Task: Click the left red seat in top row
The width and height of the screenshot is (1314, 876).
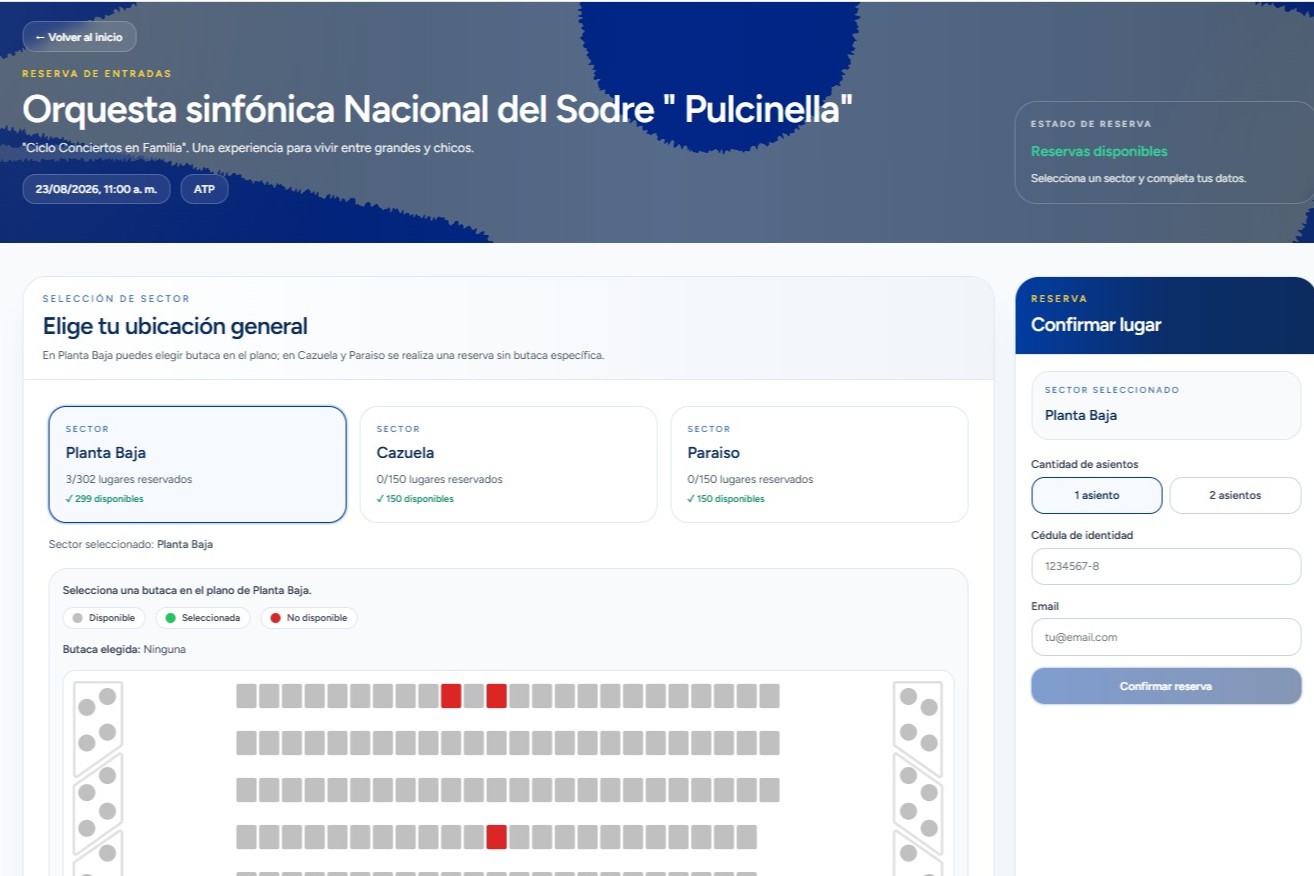Action: tap(451, 696)
